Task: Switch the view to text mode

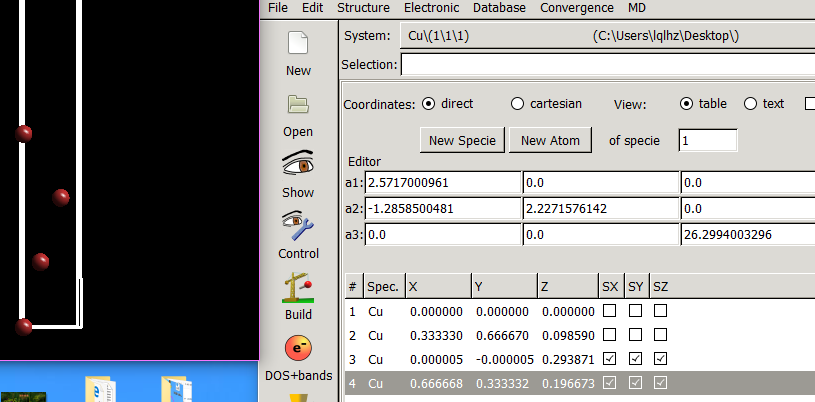Action: click(x=750, y=104)
